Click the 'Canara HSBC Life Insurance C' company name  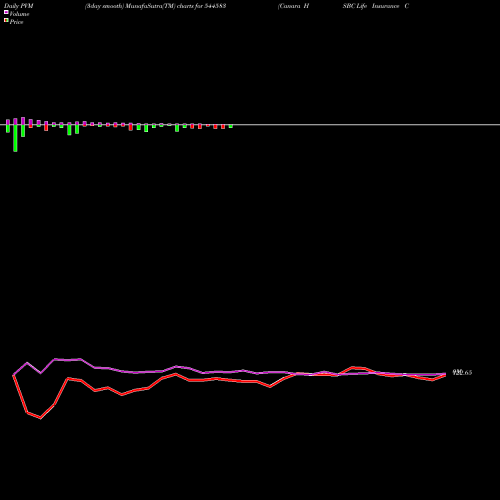343,6
